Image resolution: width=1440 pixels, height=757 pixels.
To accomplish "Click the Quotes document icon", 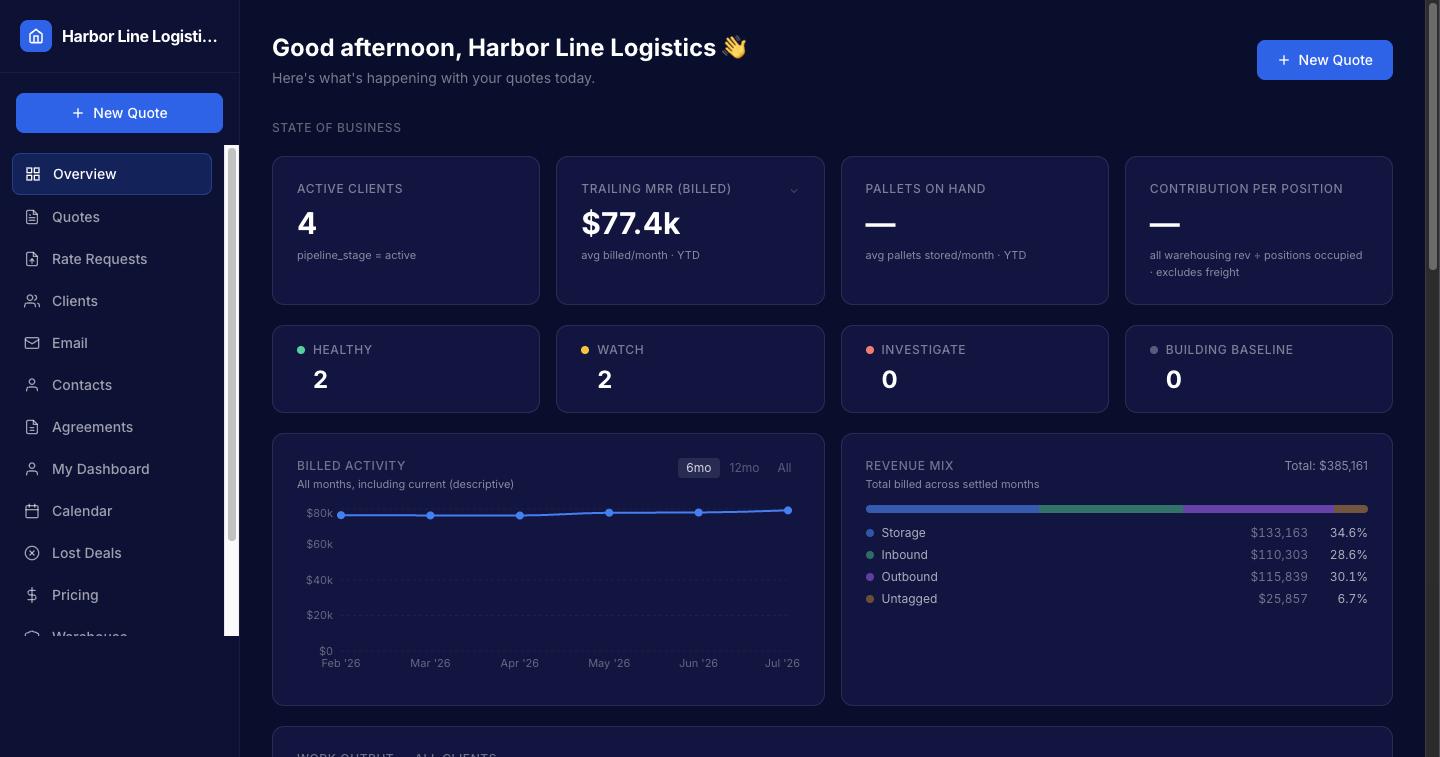I will coord(32,217).
